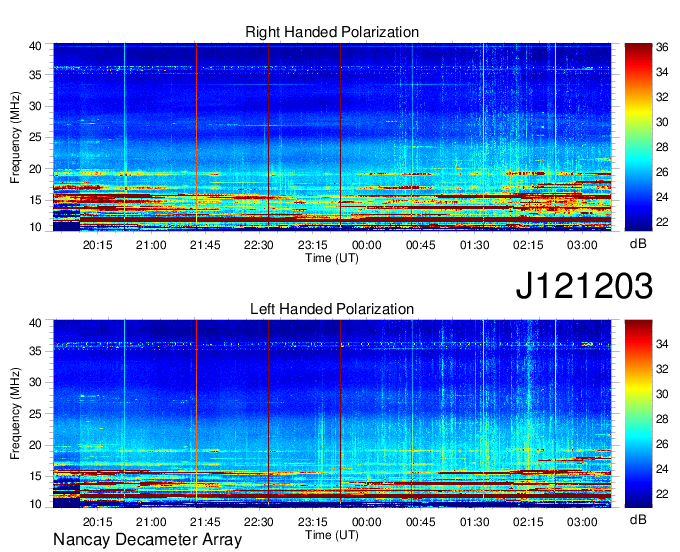
Task: Click the "30" frequency tick of Right Handed plot
Action: coord(35,106)
